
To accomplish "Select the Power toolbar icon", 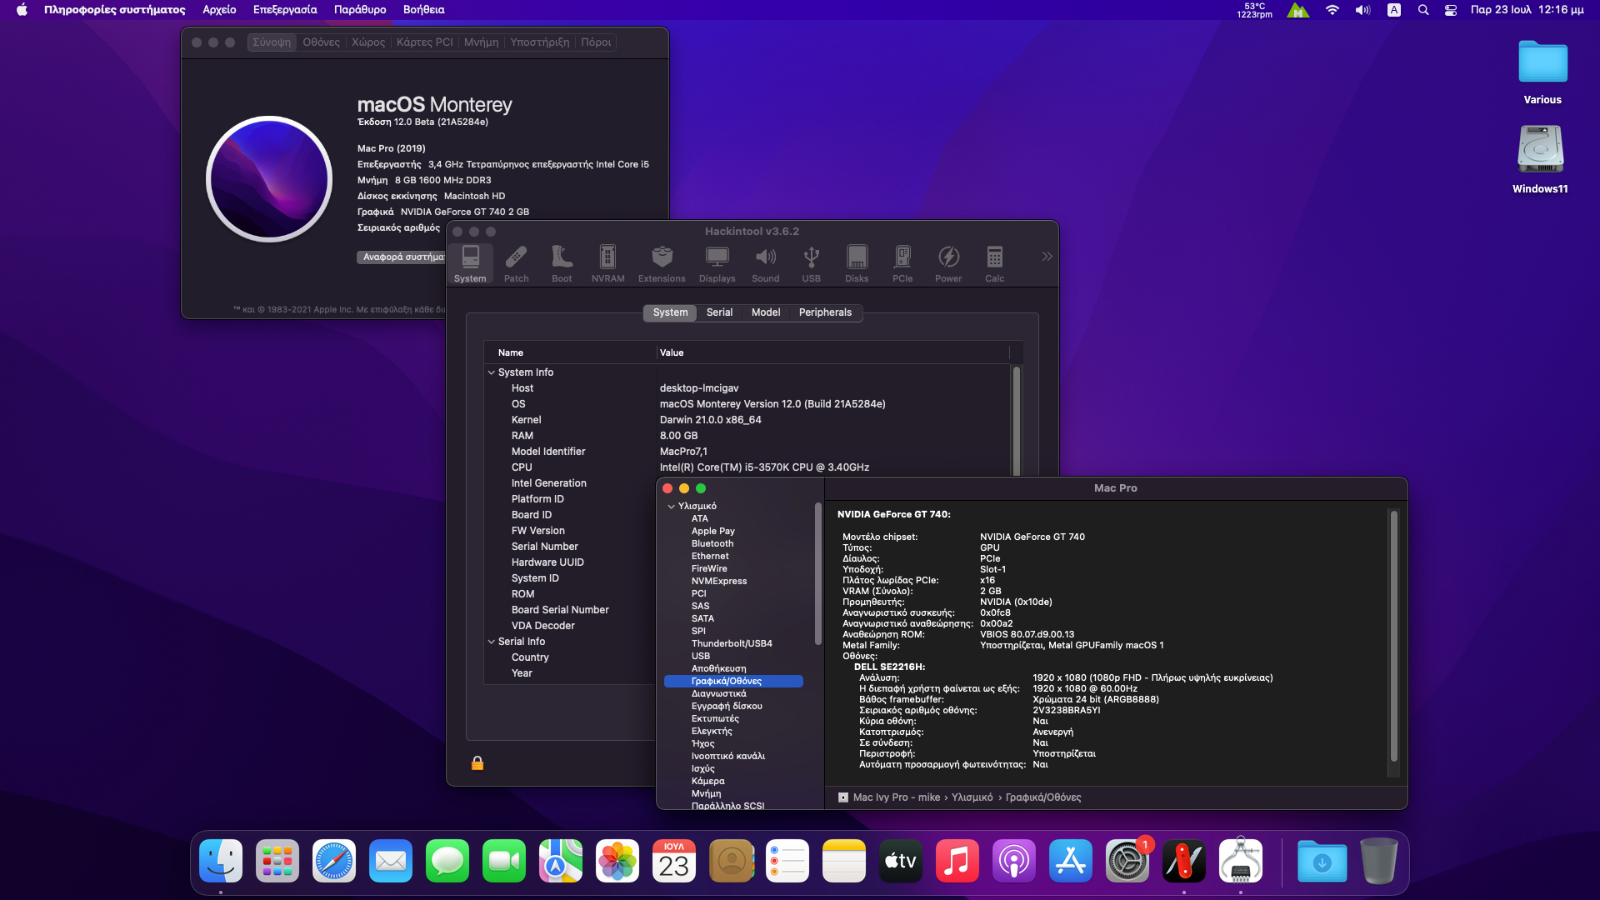I will coord(948,264).
